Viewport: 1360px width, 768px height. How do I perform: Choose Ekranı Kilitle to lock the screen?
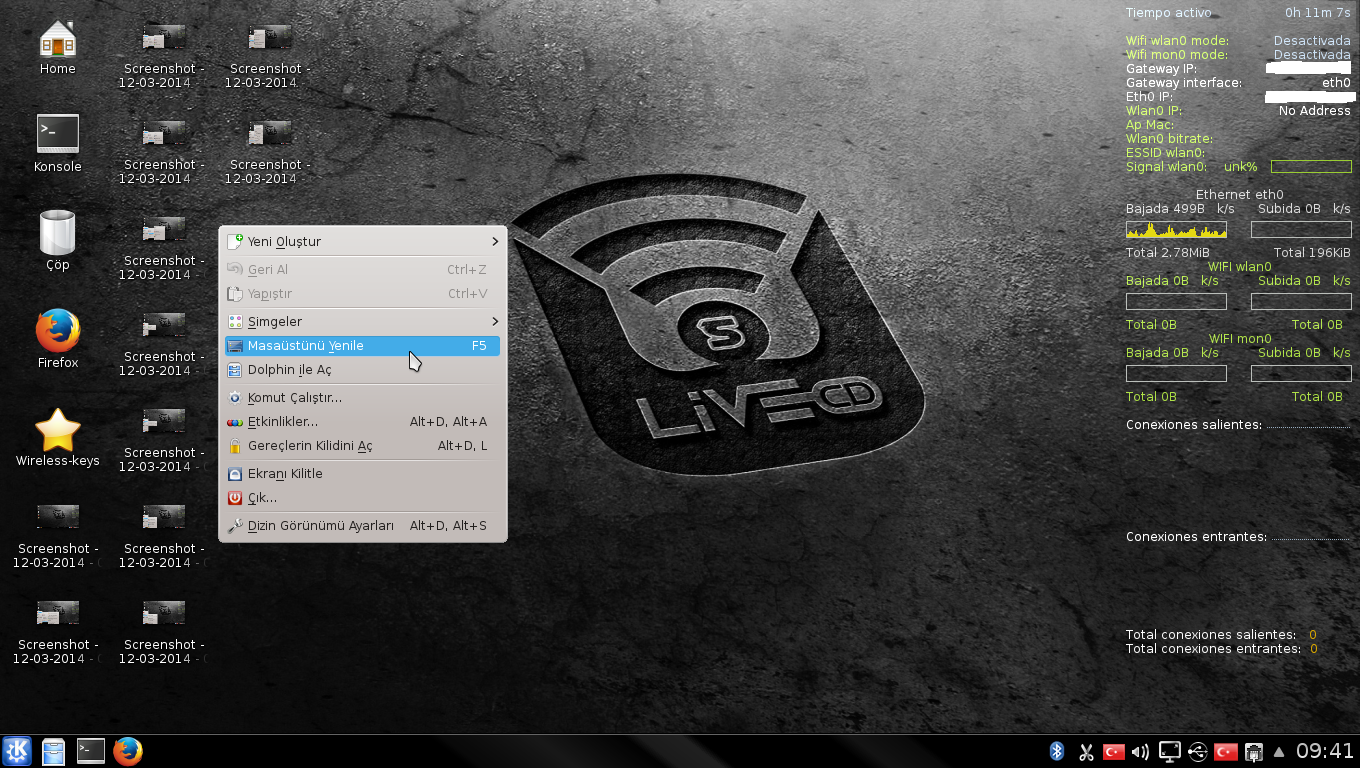(363, 473)
